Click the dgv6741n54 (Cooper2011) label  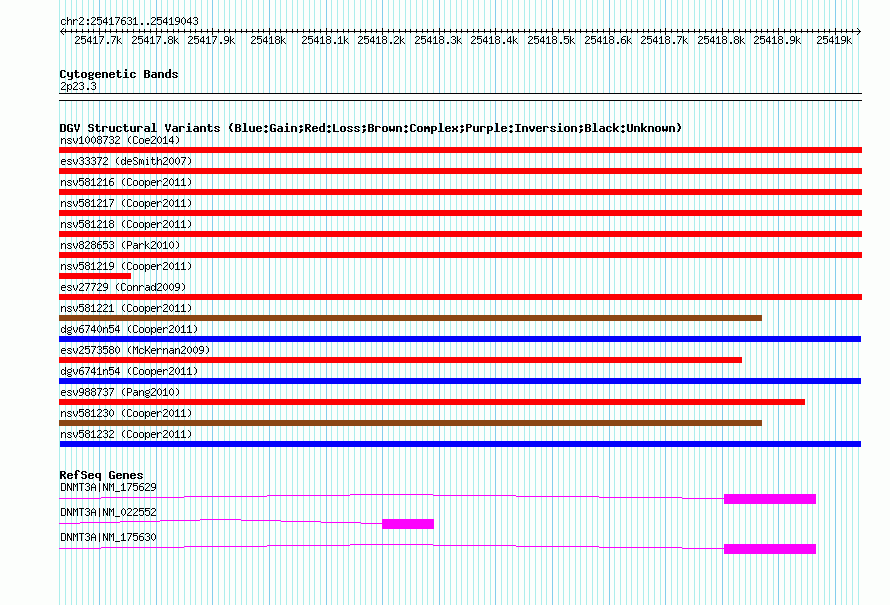(129, 371)
